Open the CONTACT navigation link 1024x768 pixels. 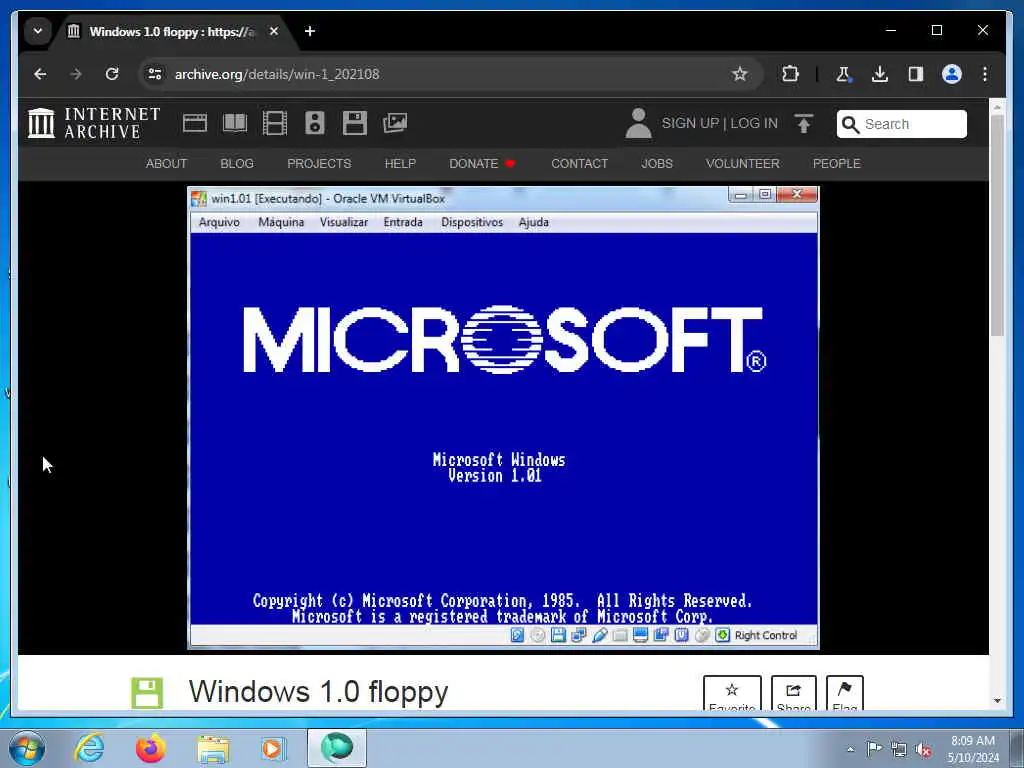579,163
